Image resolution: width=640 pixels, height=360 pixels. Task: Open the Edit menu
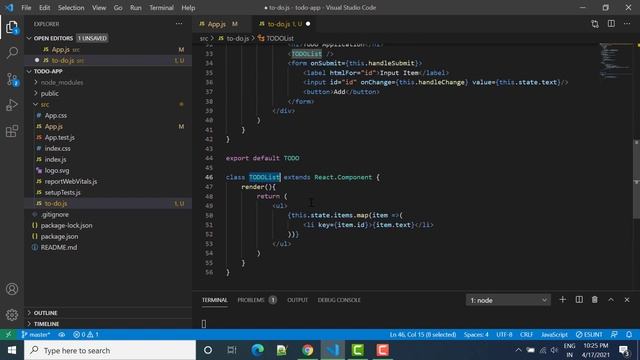44,7
